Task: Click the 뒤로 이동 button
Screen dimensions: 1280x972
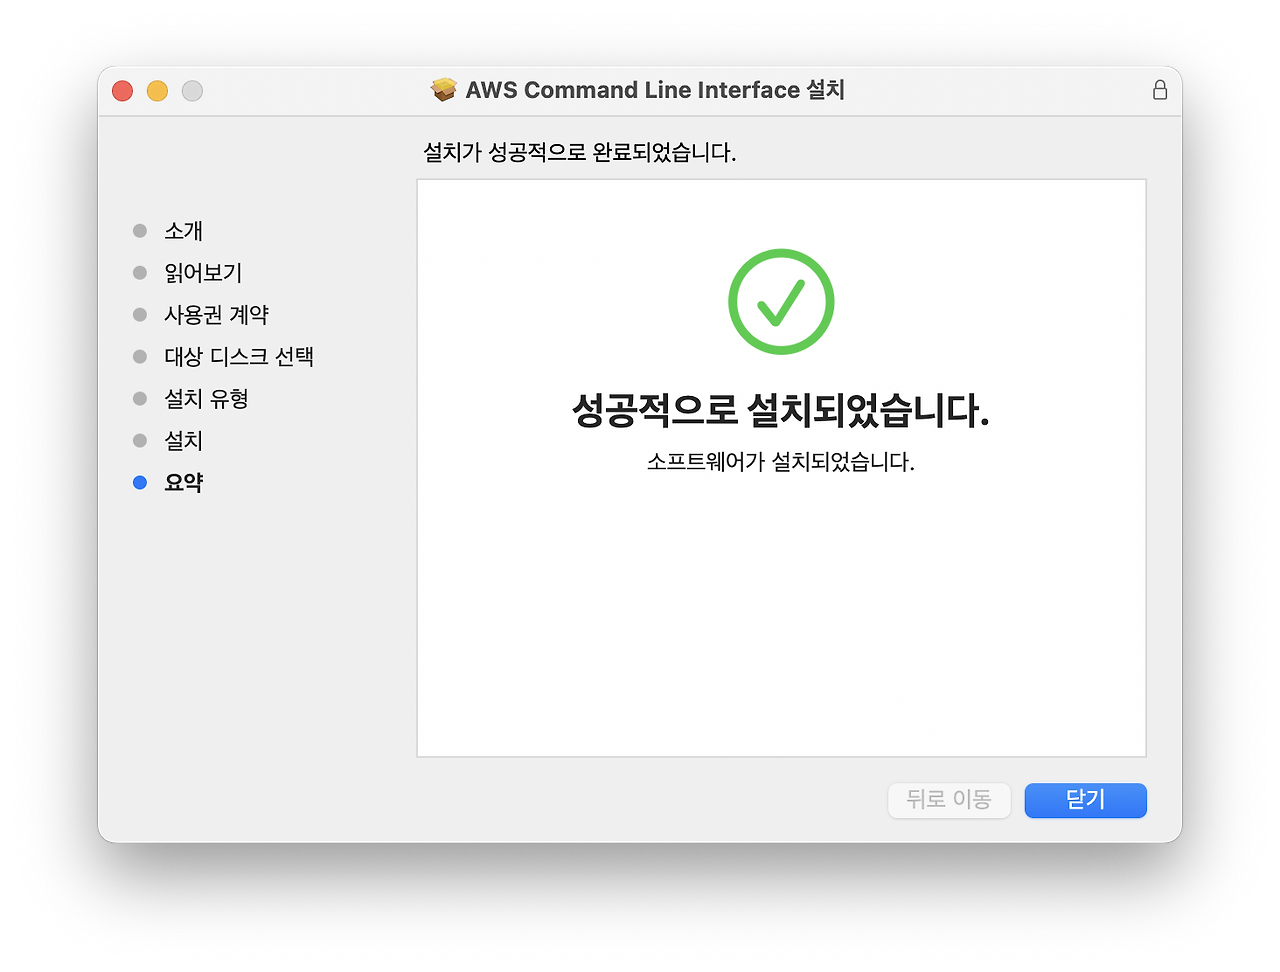Action: click(x=948, y=800)
